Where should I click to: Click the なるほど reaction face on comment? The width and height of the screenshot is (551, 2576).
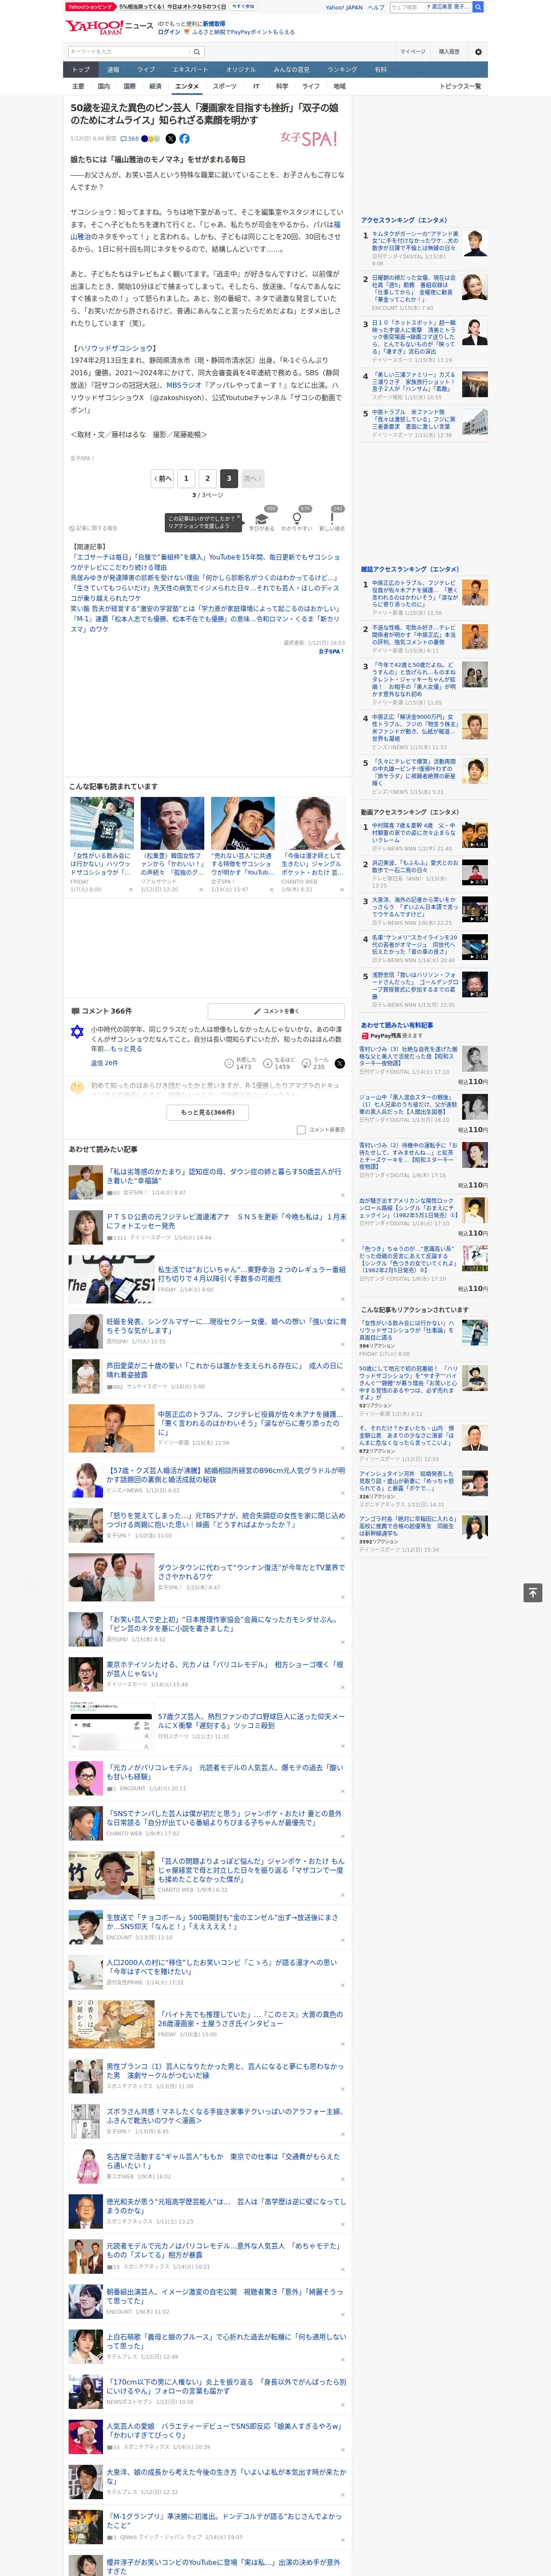268,1063
